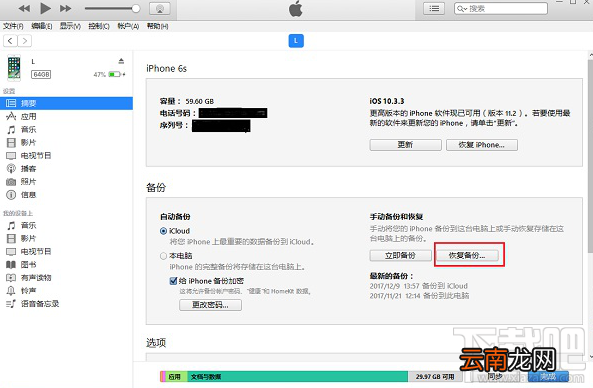Open the 控制(C) menu
The width and height of the screenshot is (593, 388).
[99, 26]
